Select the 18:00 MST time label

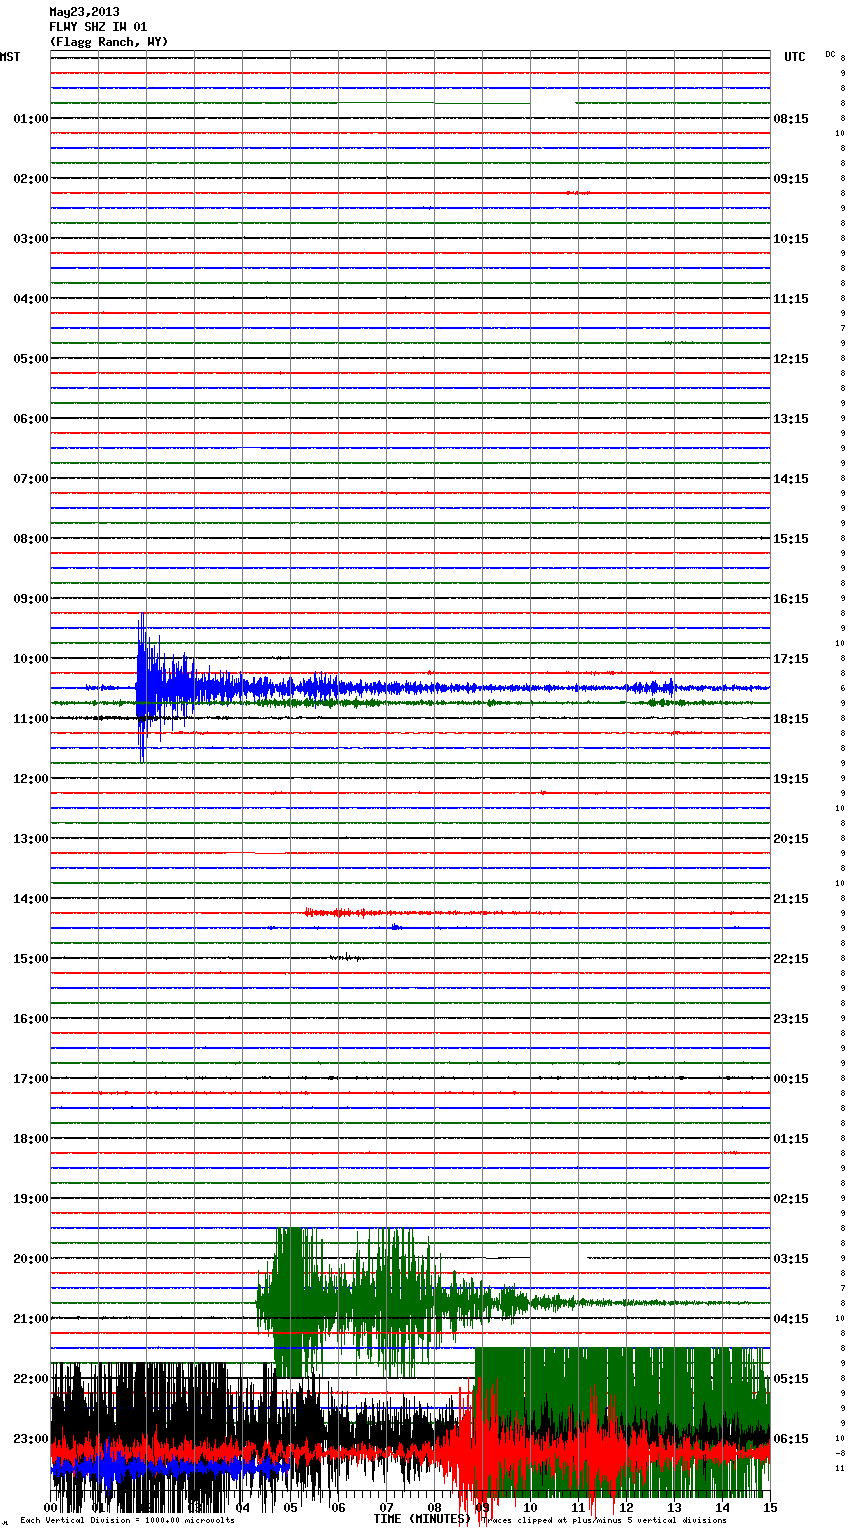[x=30, y=1139]
